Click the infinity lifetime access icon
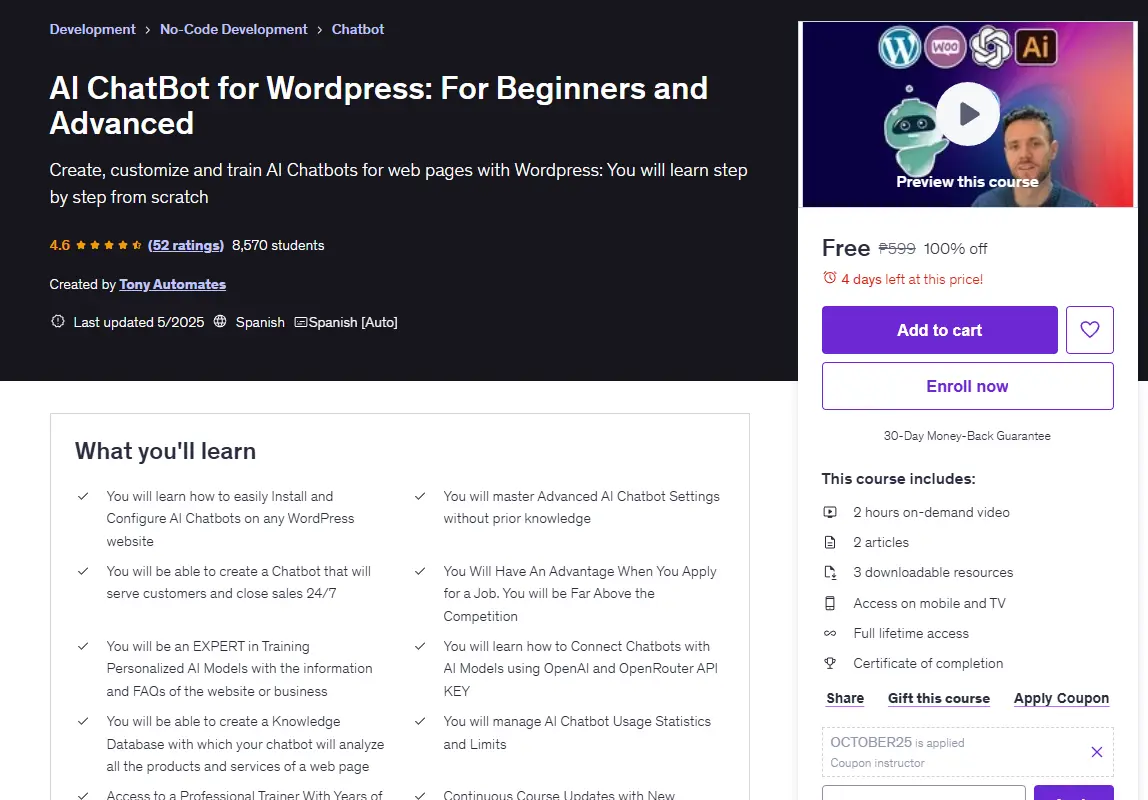1148x800 pixels. (830, 633)
